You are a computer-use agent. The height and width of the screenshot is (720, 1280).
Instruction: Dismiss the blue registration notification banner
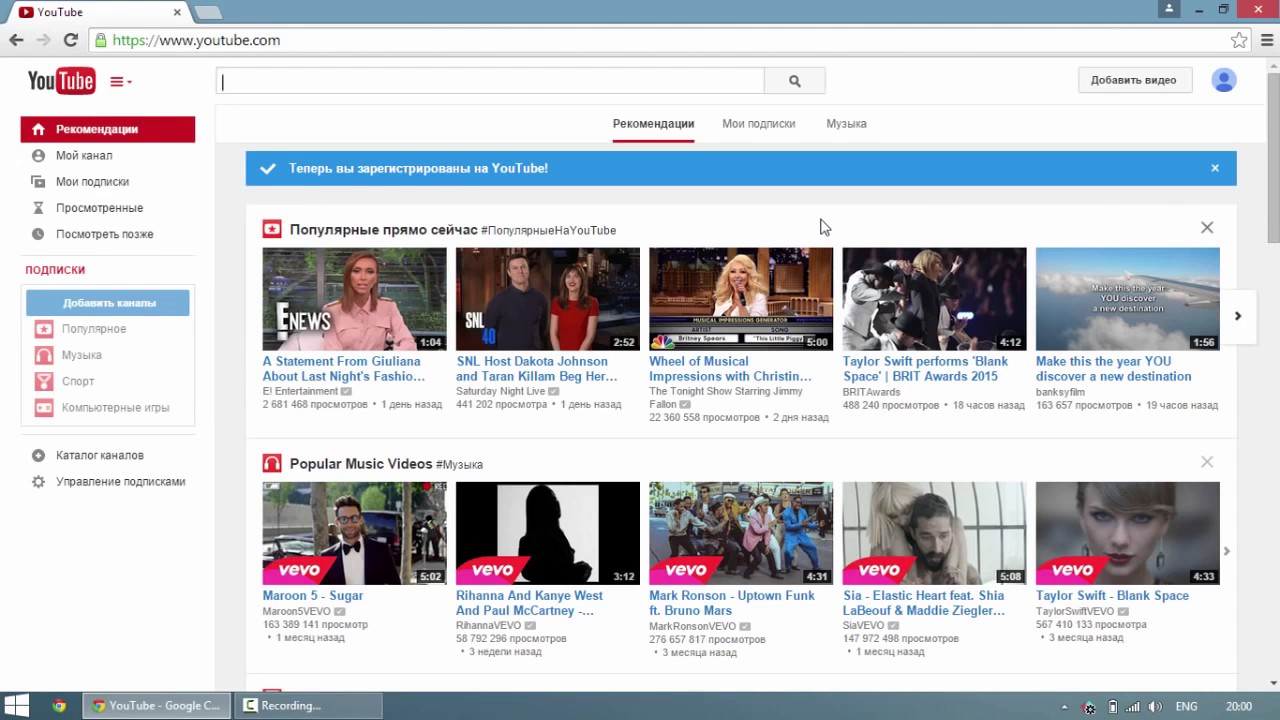1215,168
